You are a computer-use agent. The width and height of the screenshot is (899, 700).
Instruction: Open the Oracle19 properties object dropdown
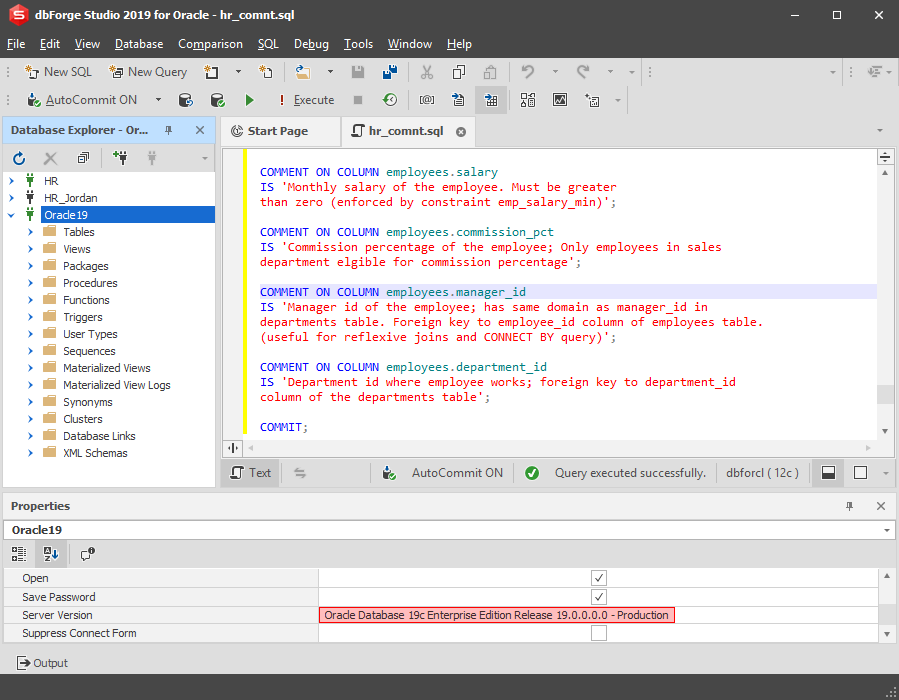pyautogui.click(x=886, y=530)
